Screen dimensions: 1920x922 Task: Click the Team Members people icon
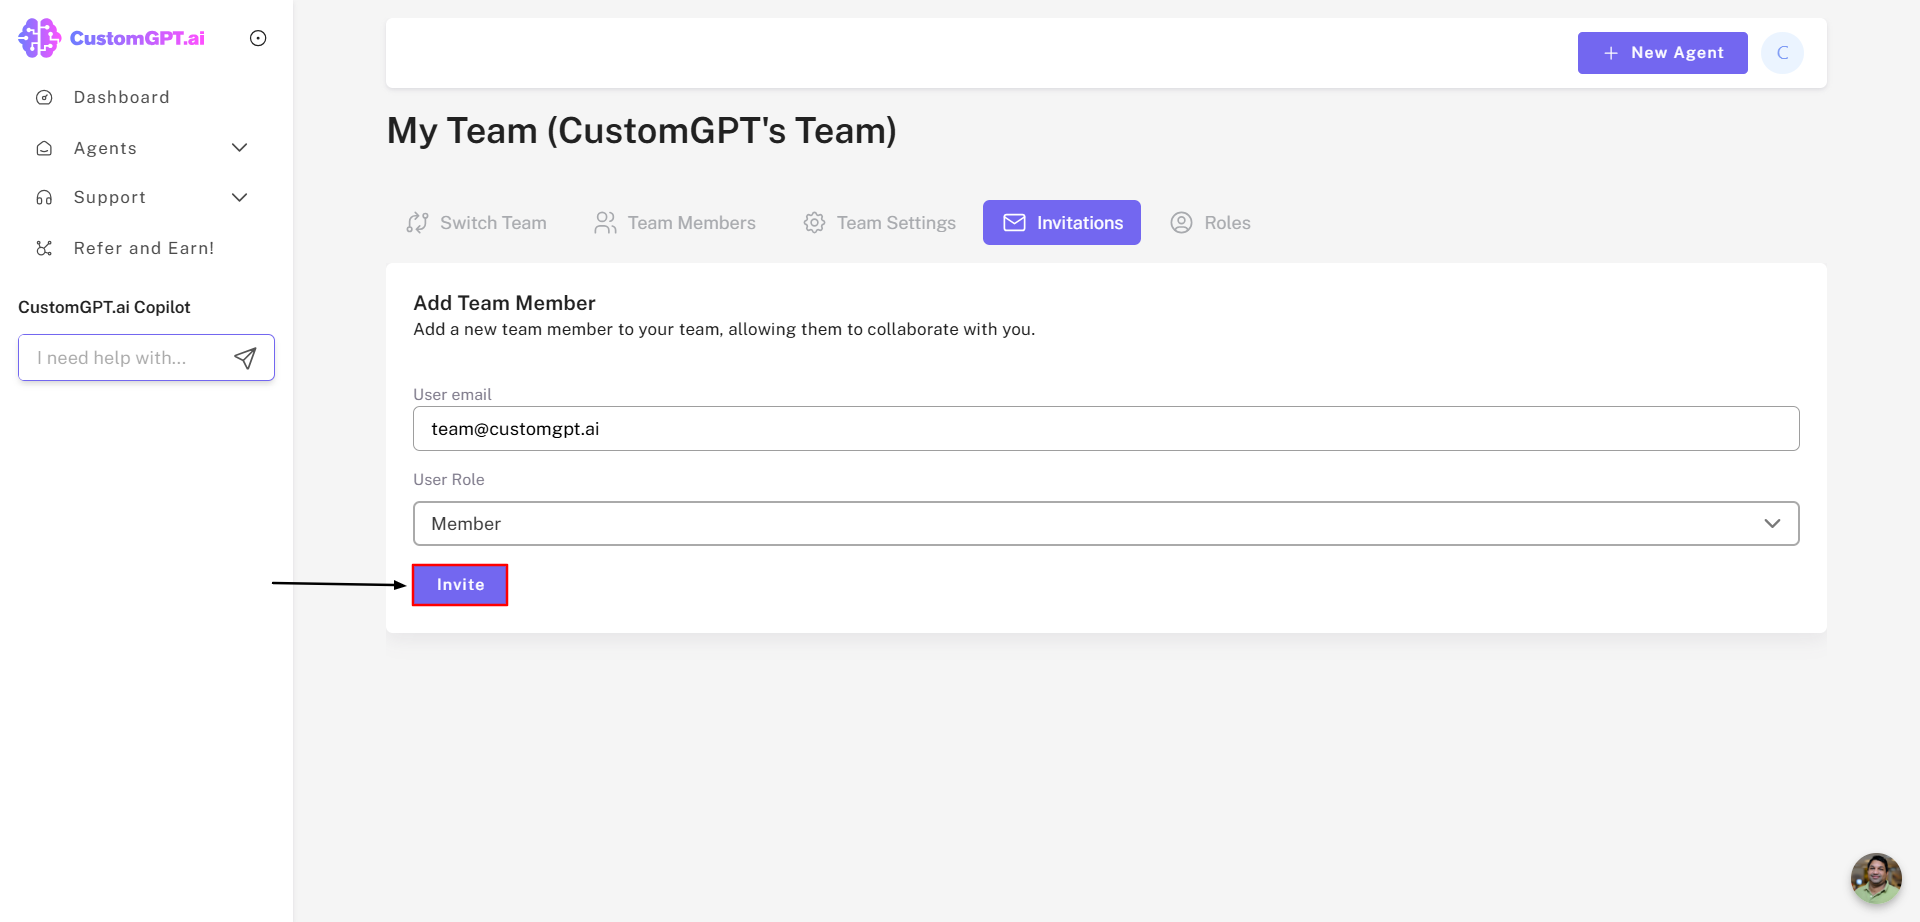(605, 223)
